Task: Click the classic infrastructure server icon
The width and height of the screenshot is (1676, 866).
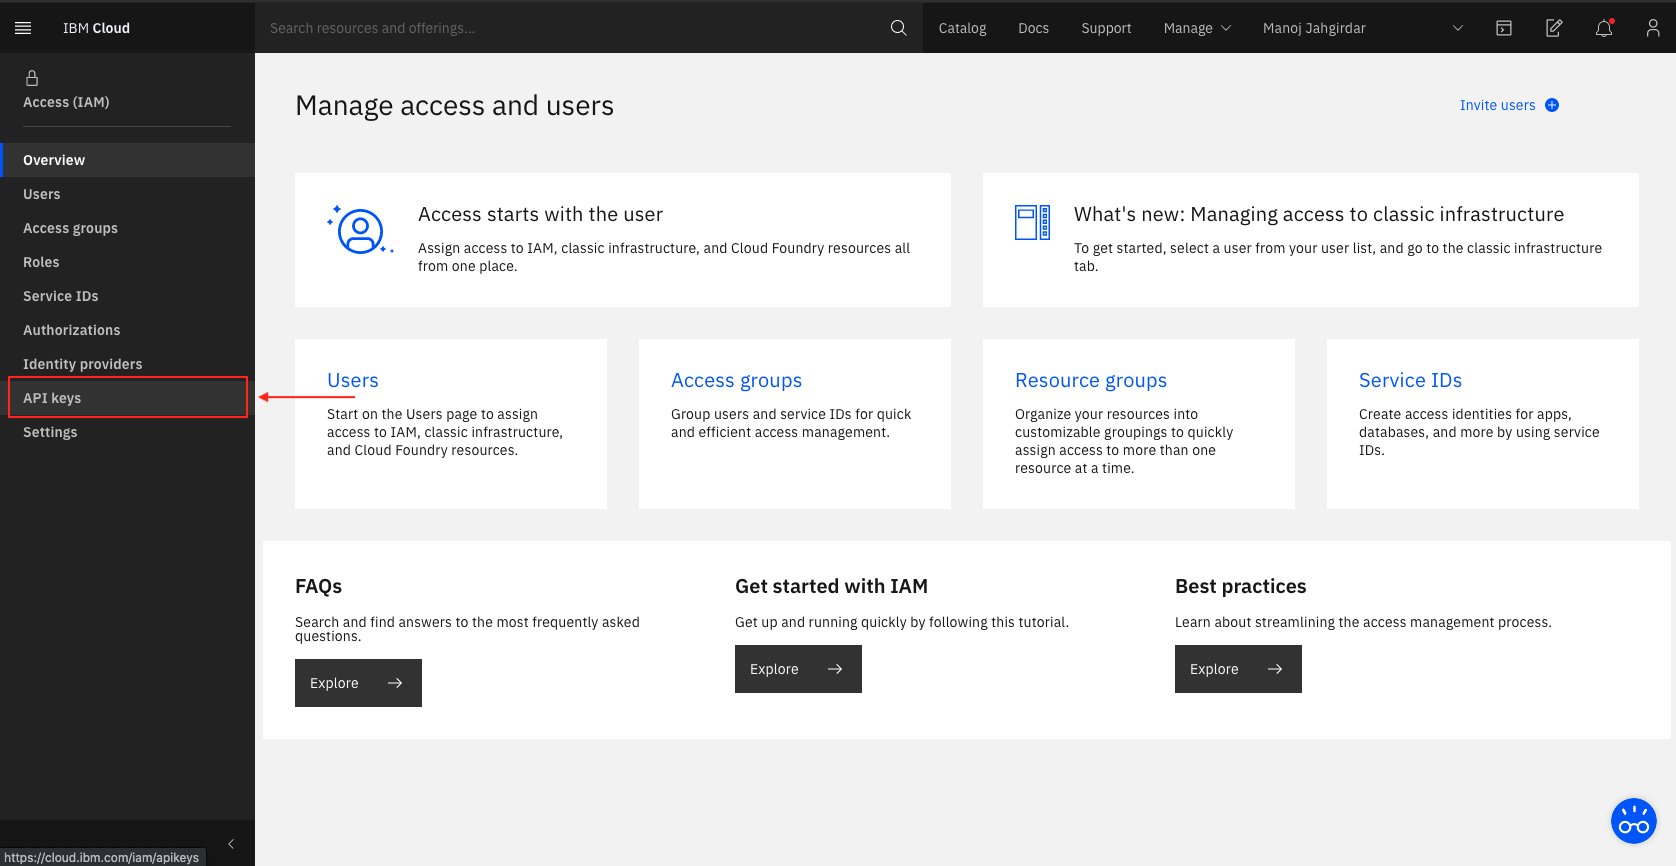Action: [x=1032, y=222]
